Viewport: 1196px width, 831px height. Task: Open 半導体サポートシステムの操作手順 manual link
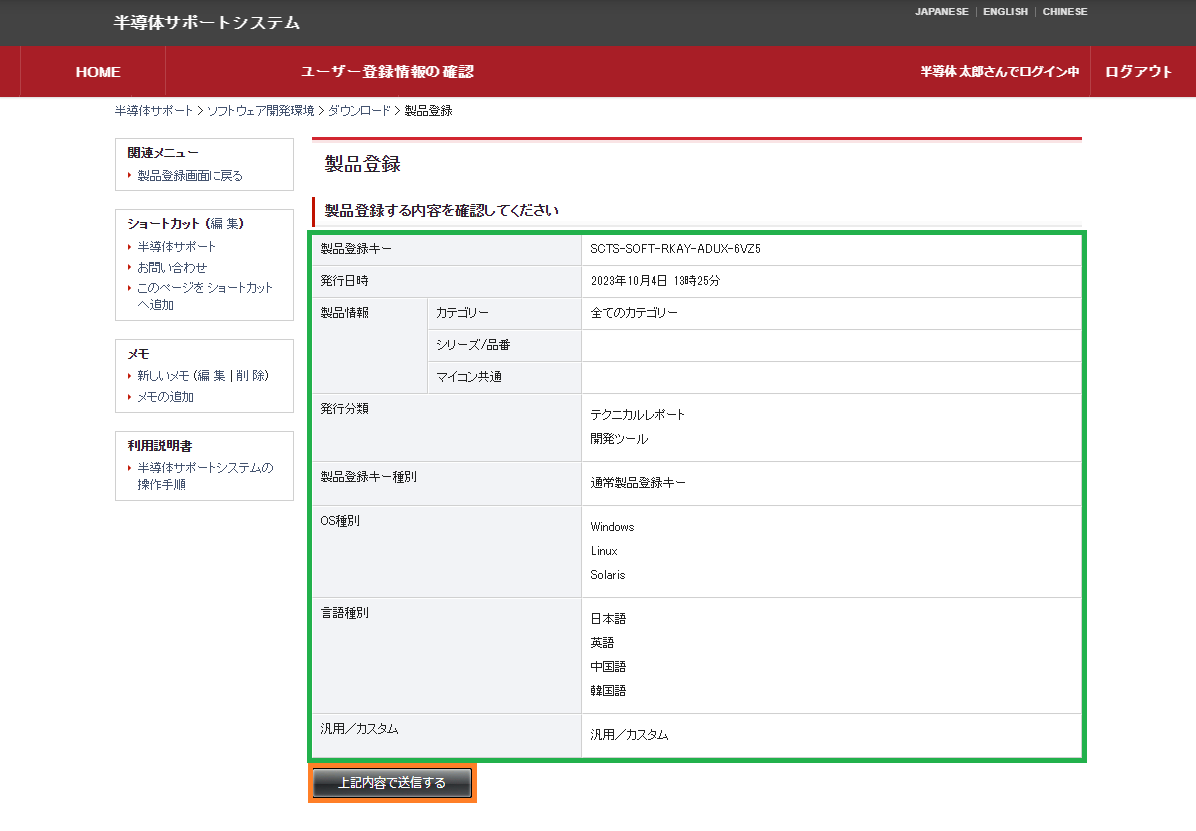coord(205,476)
